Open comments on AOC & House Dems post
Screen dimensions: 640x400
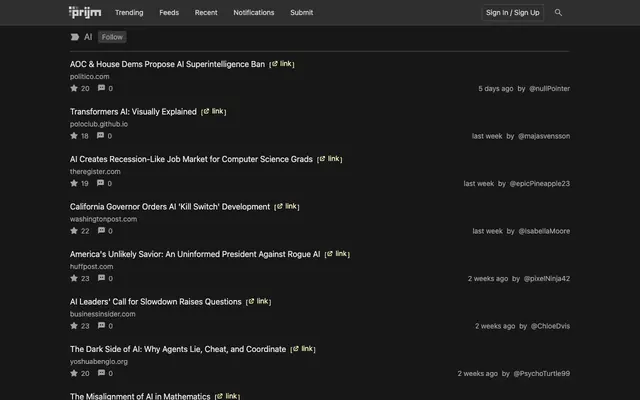coord(101,88)
